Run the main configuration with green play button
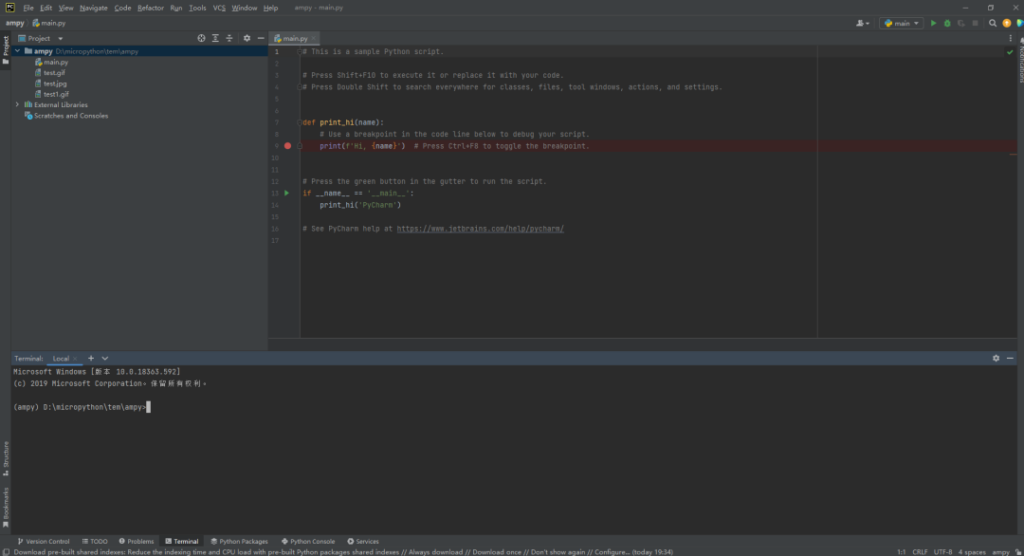Screen dimensions: 1024x556 934,23
